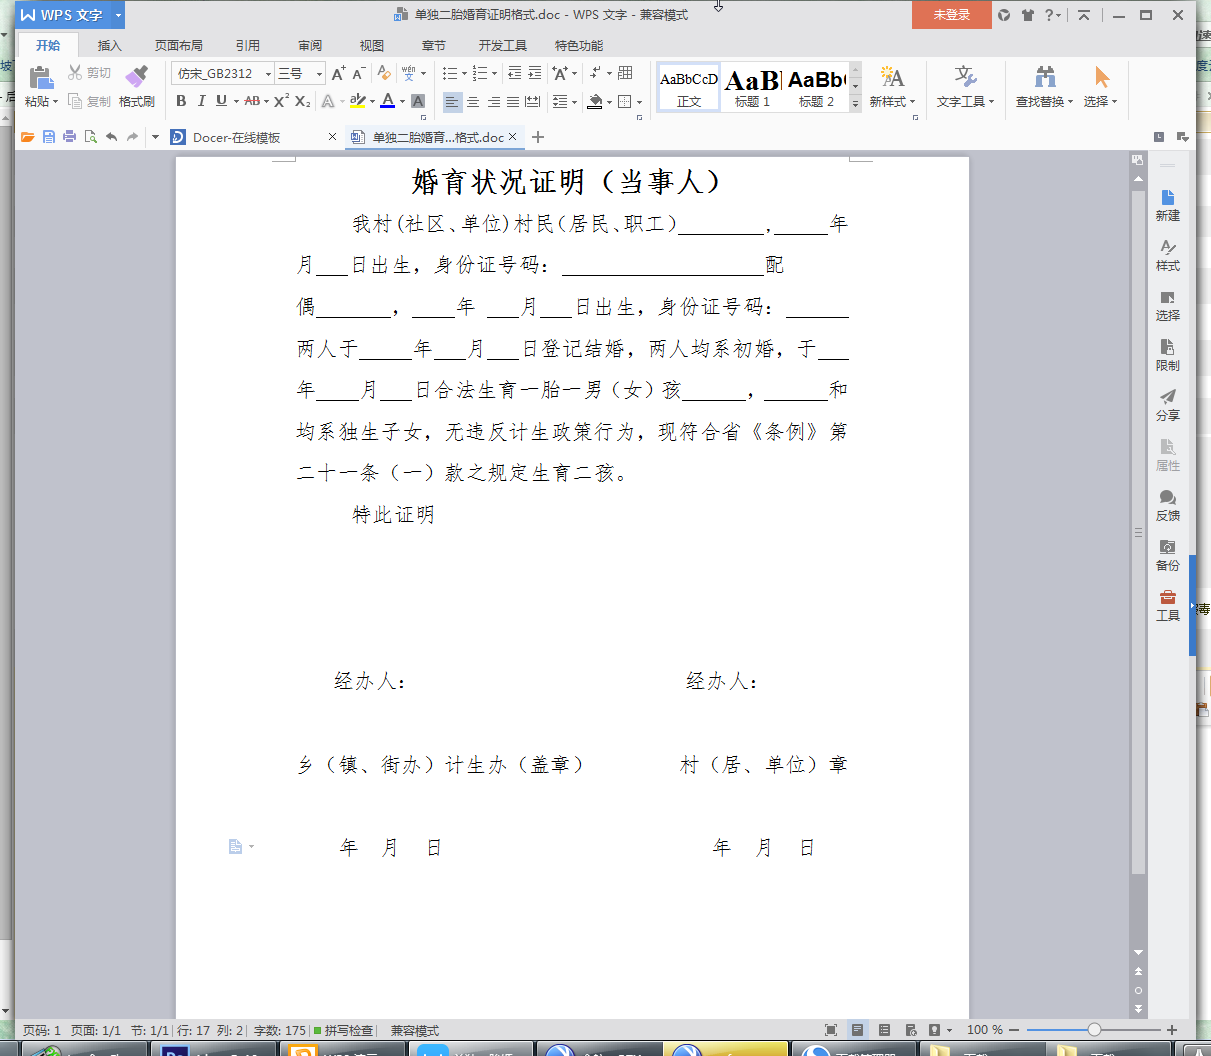The image size is (1211, 1056).
Task: Apply yellow text highlight color
Action: click(x=358, y=101)
